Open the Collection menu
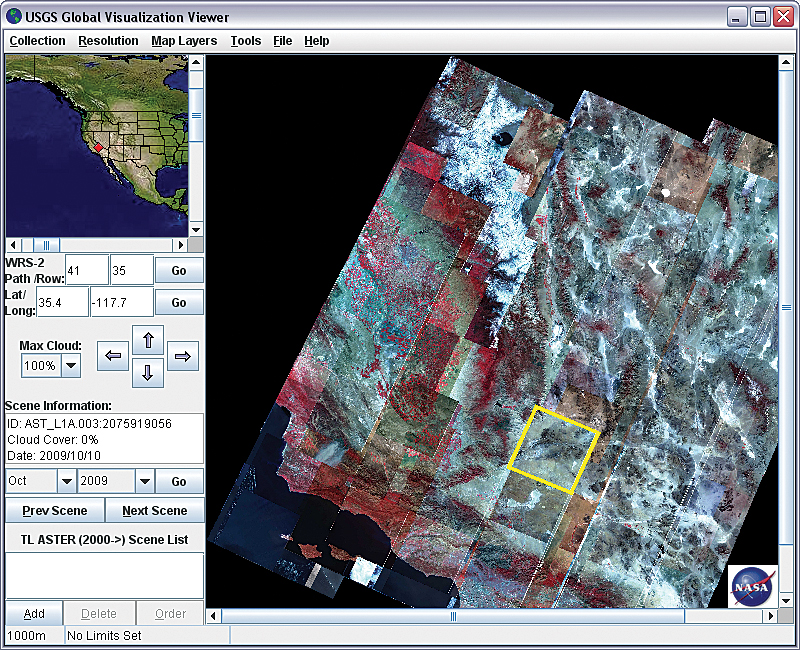 (37, 41)
